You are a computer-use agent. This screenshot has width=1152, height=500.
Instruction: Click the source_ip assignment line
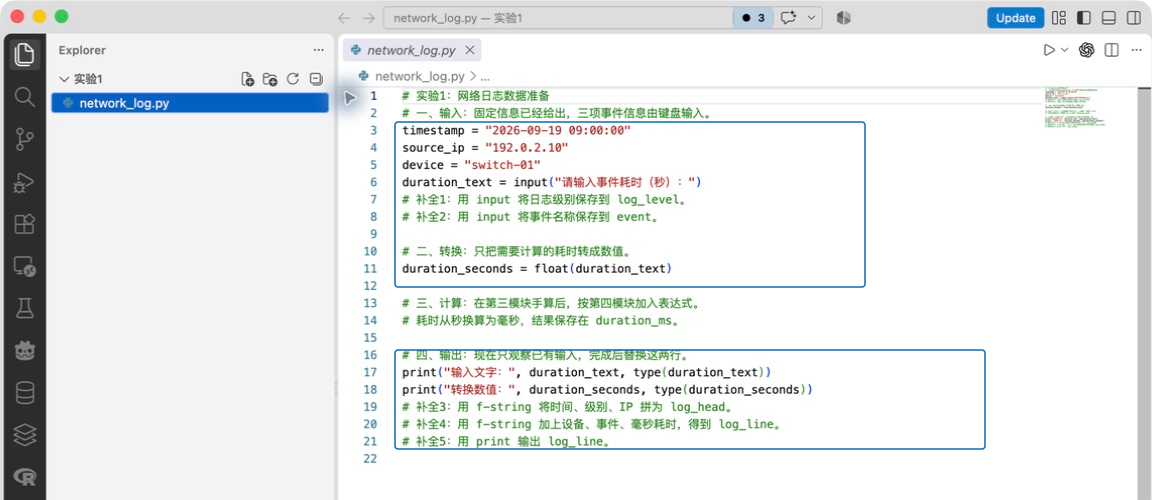tap(485, 148)
